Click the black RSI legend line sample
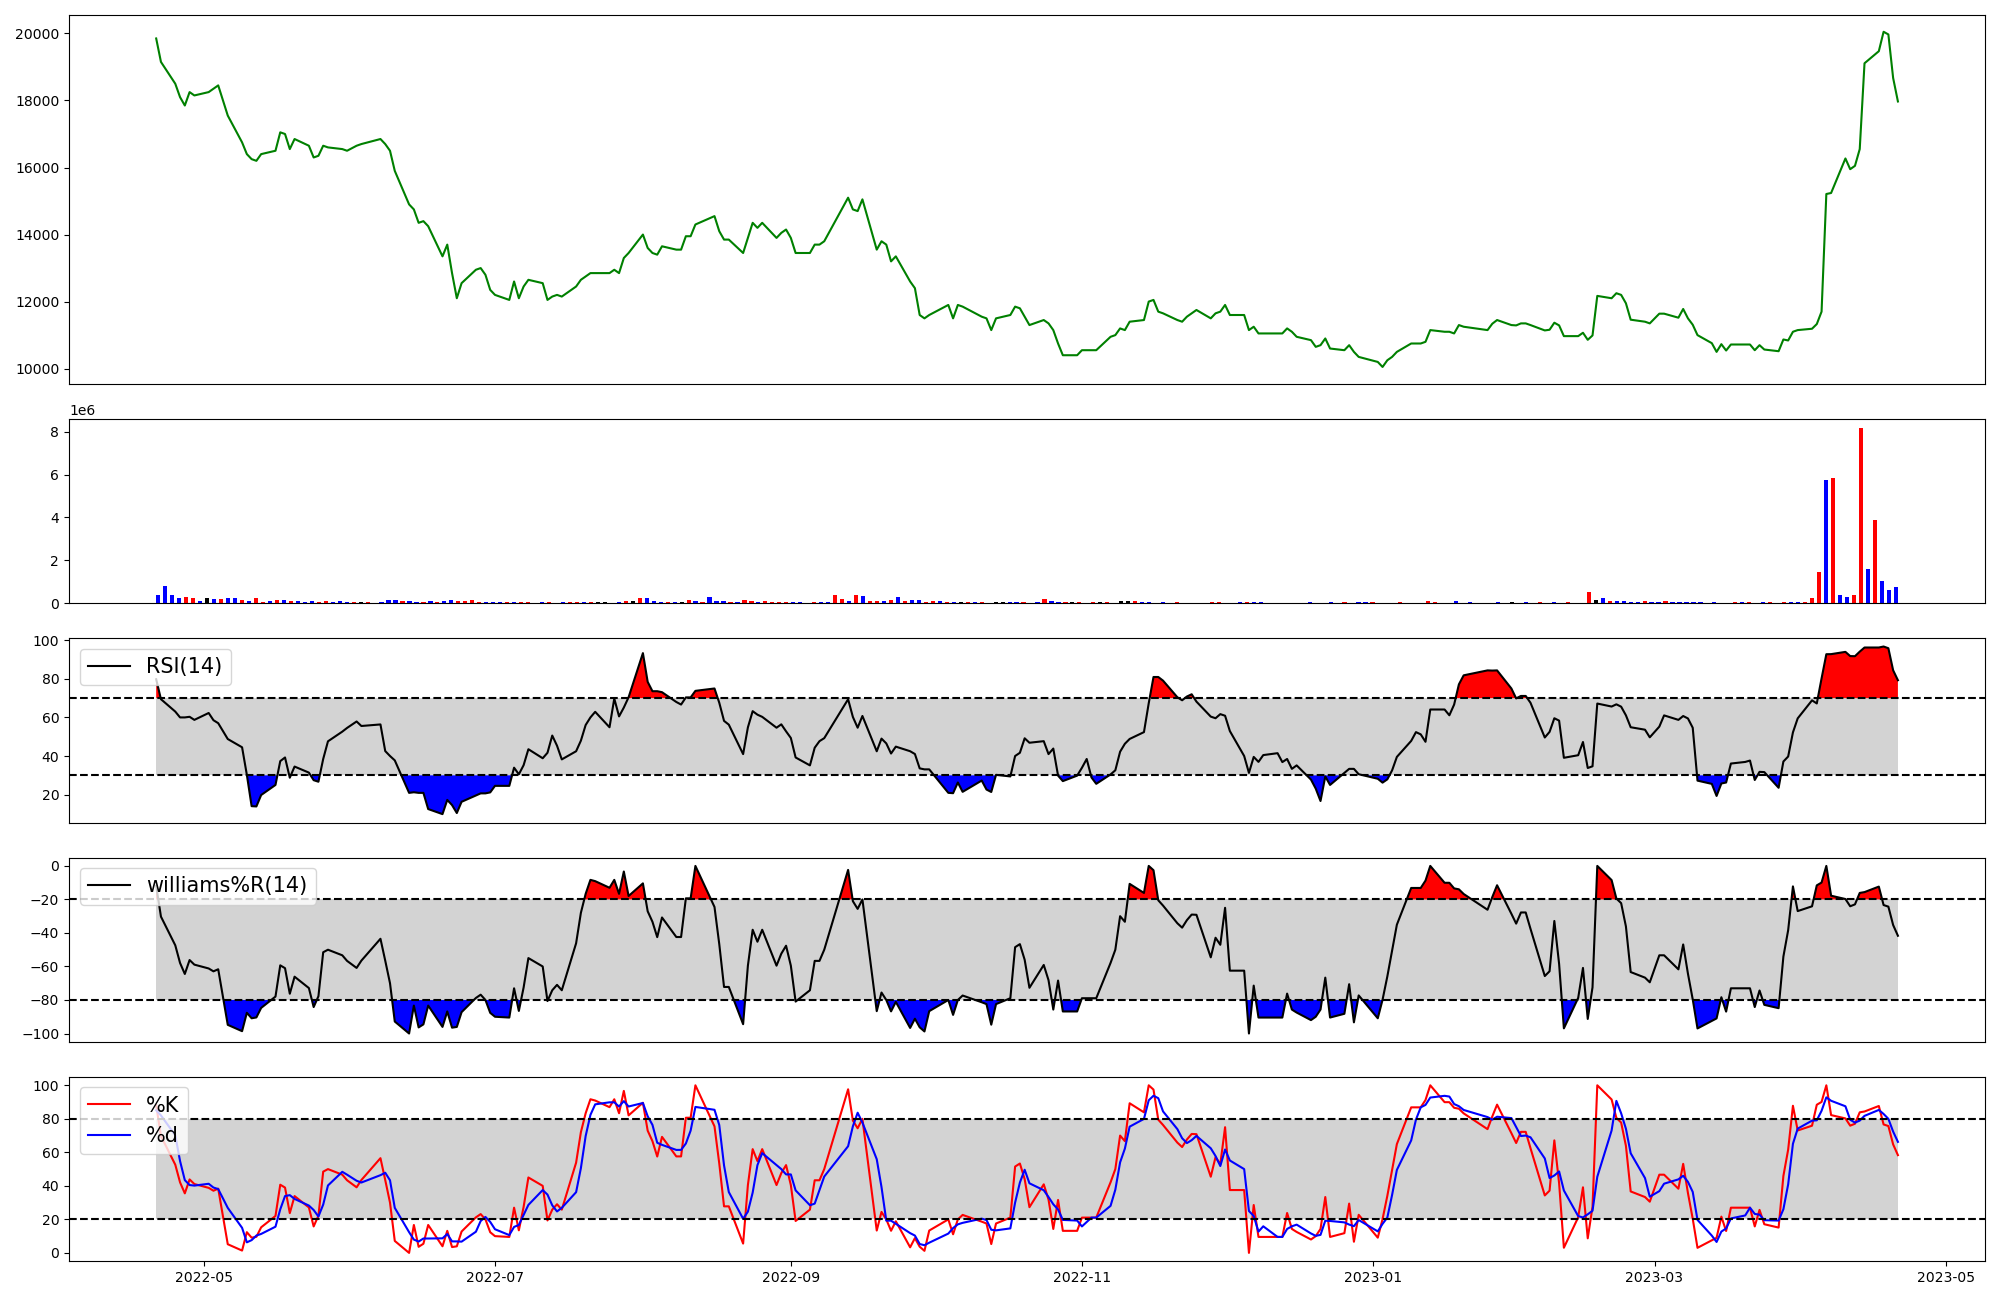The image size is (2000, 1300). (109, 666)
